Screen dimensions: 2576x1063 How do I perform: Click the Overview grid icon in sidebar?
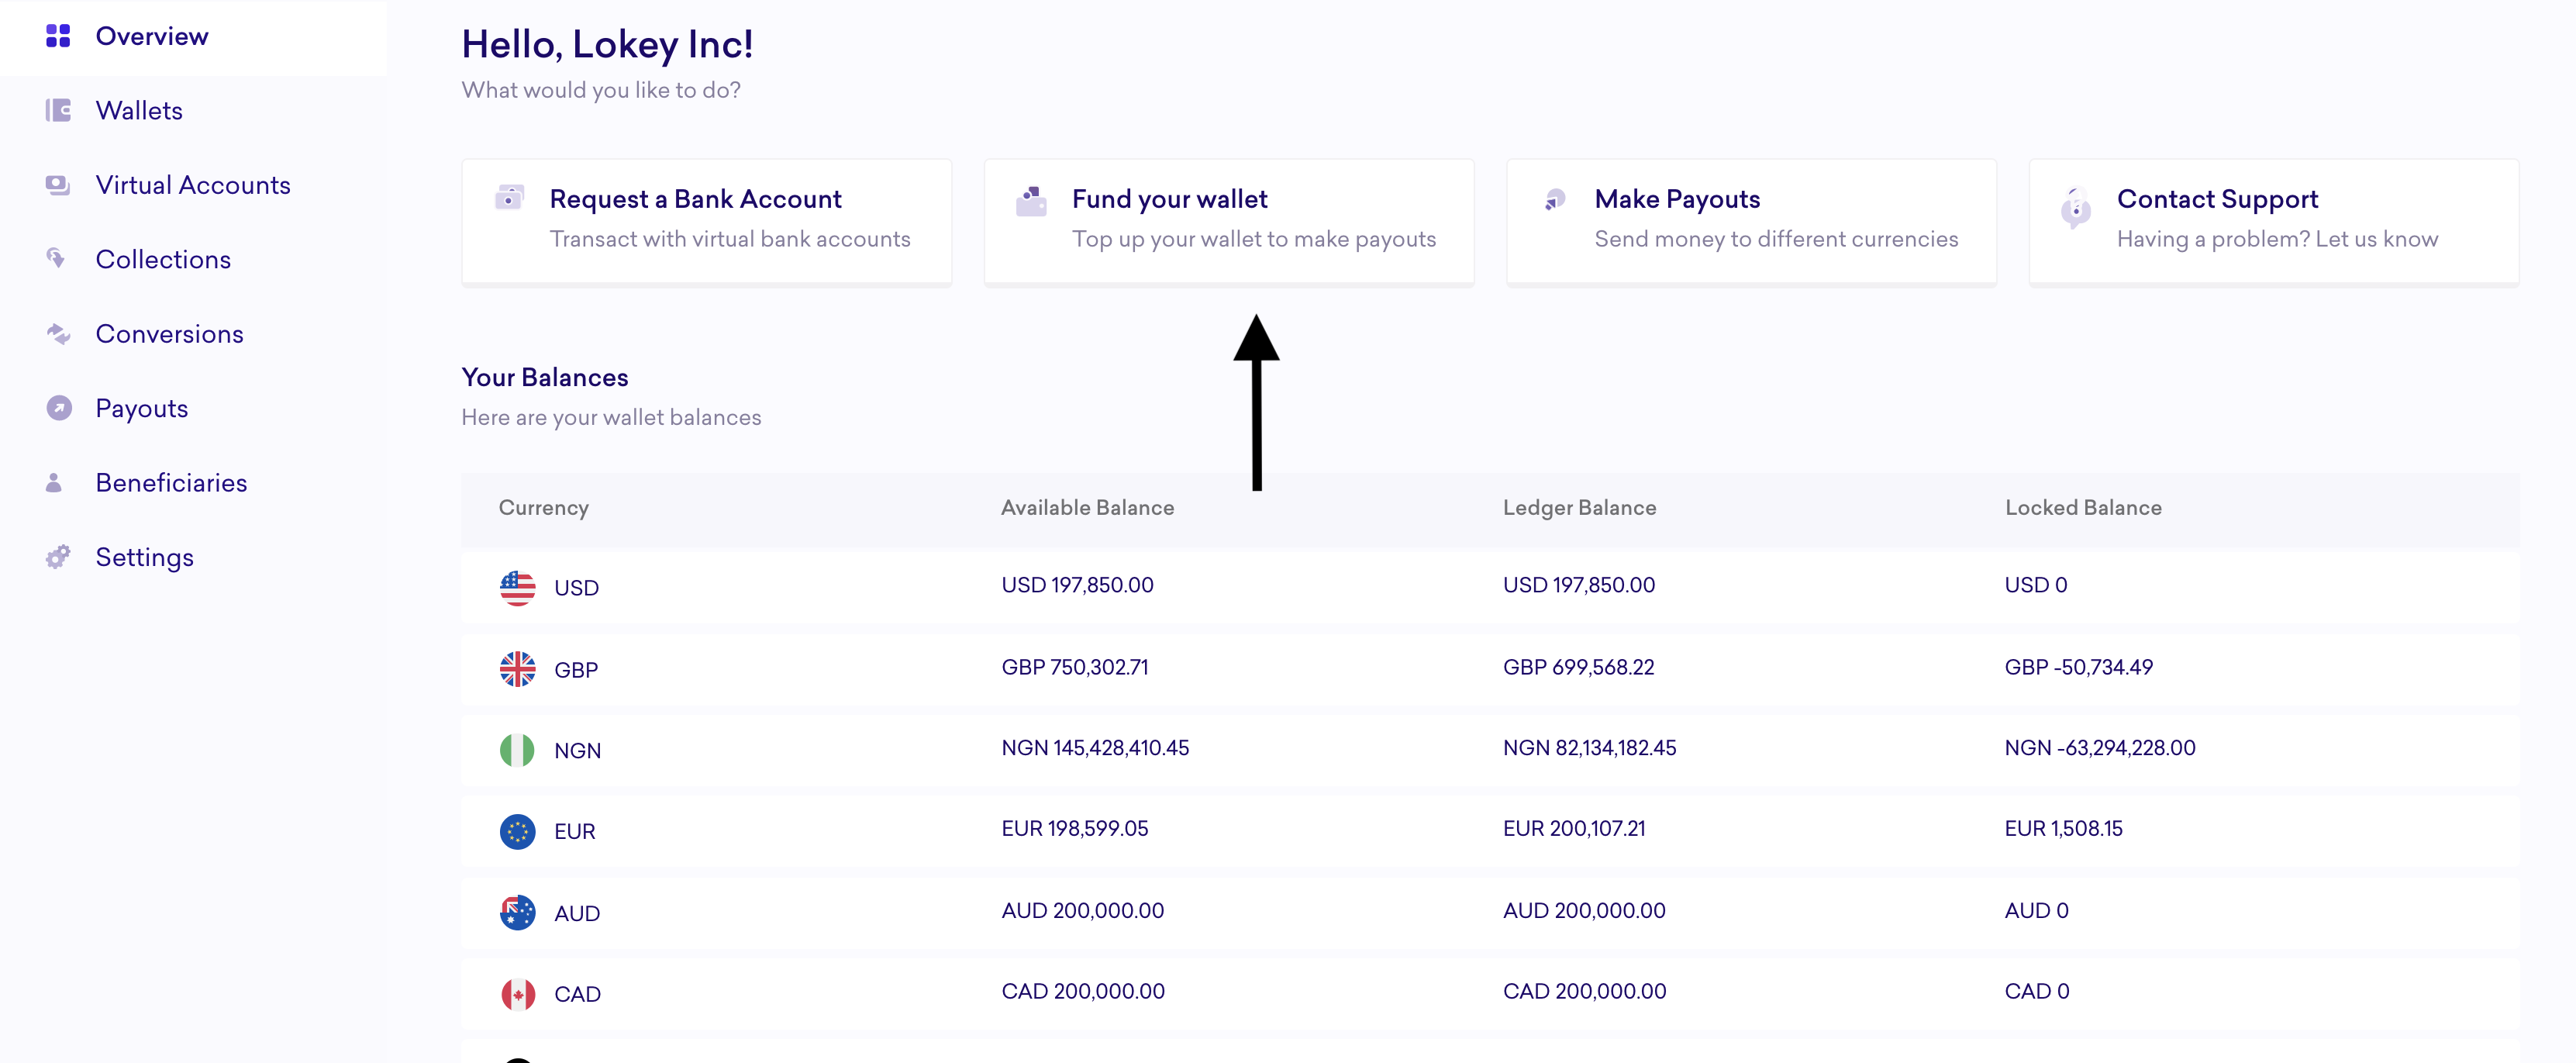point(58,36)
